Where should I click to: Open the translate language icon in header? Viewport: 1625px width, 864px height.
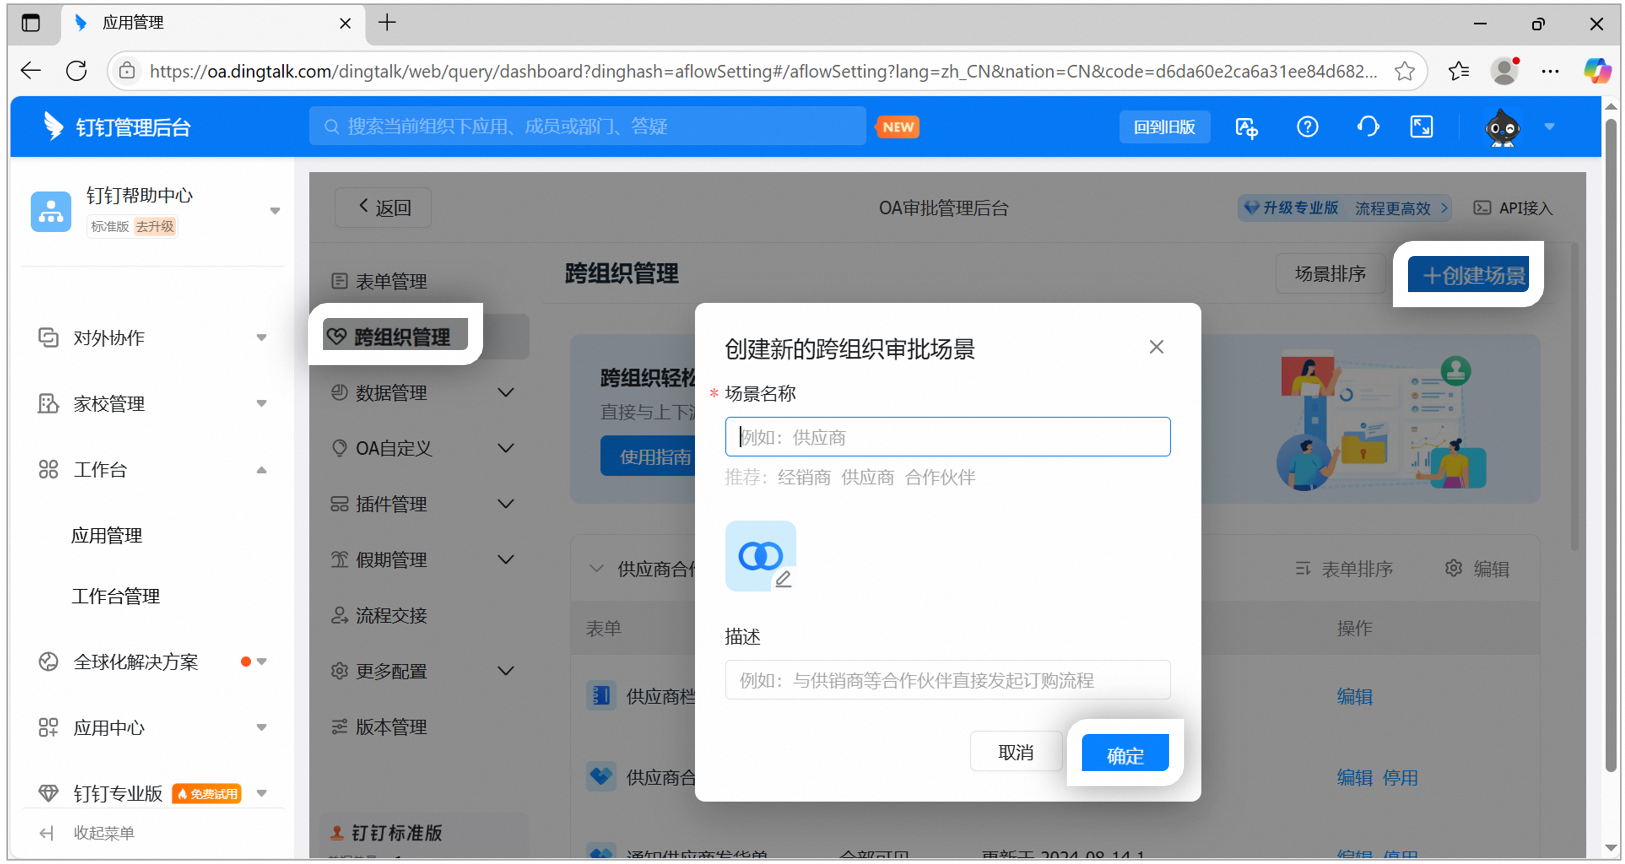coord(1246,127)
